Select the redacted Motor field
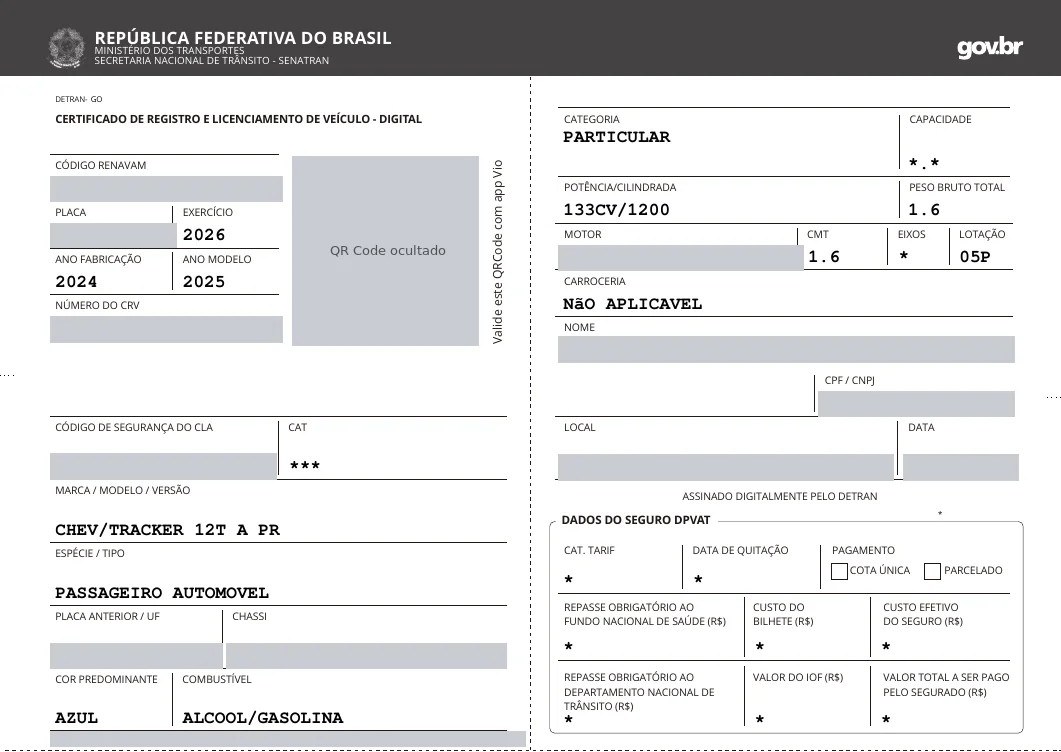This screenshot has width=1061, height=752. [x=681, y=258]
